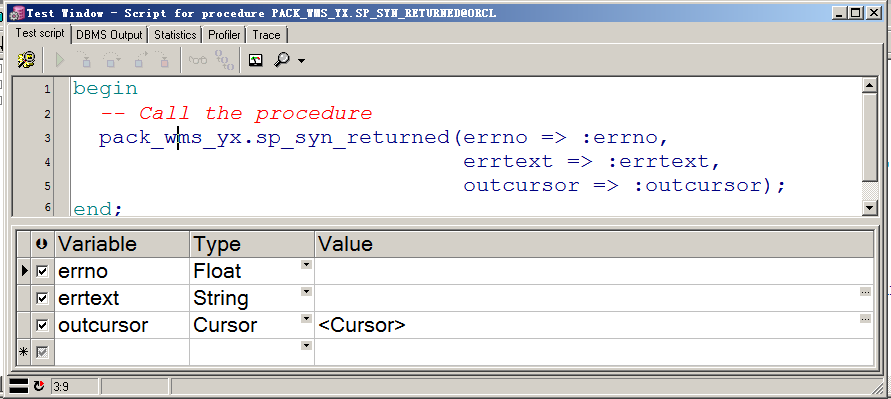891x399 pixels.
Task: Click the ellipsis button for outcursor value
Action: click(865, 319)
